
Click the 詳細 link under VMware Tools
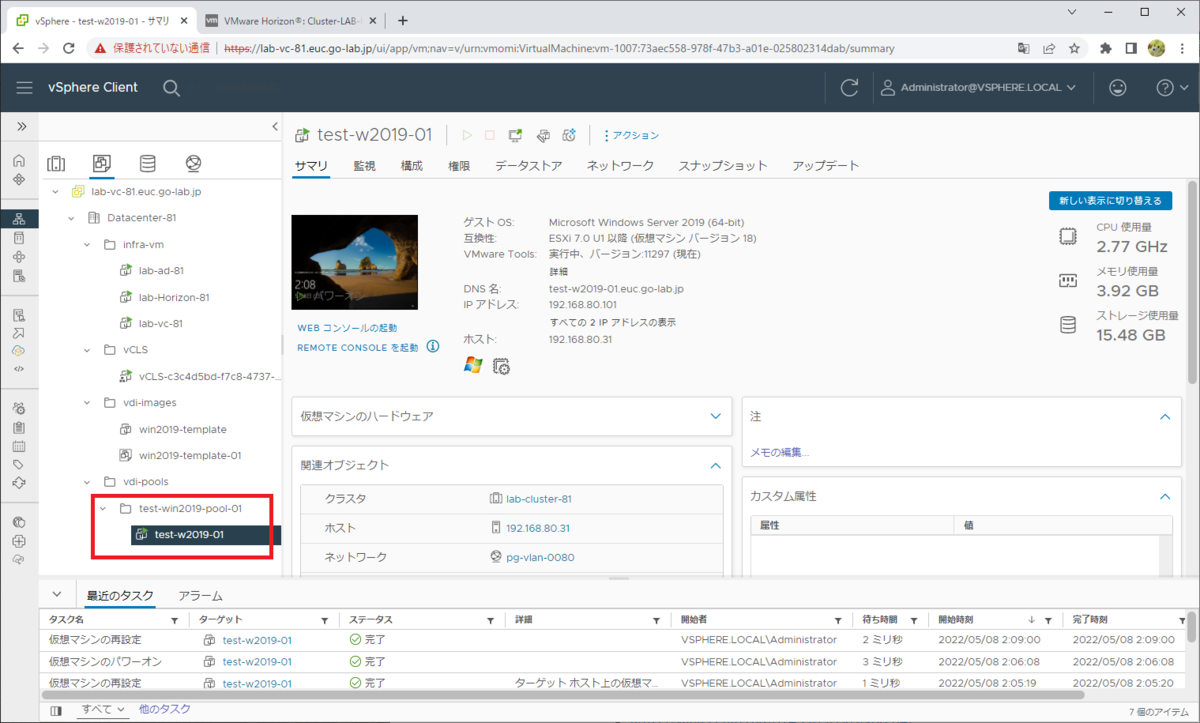point(559,271)
